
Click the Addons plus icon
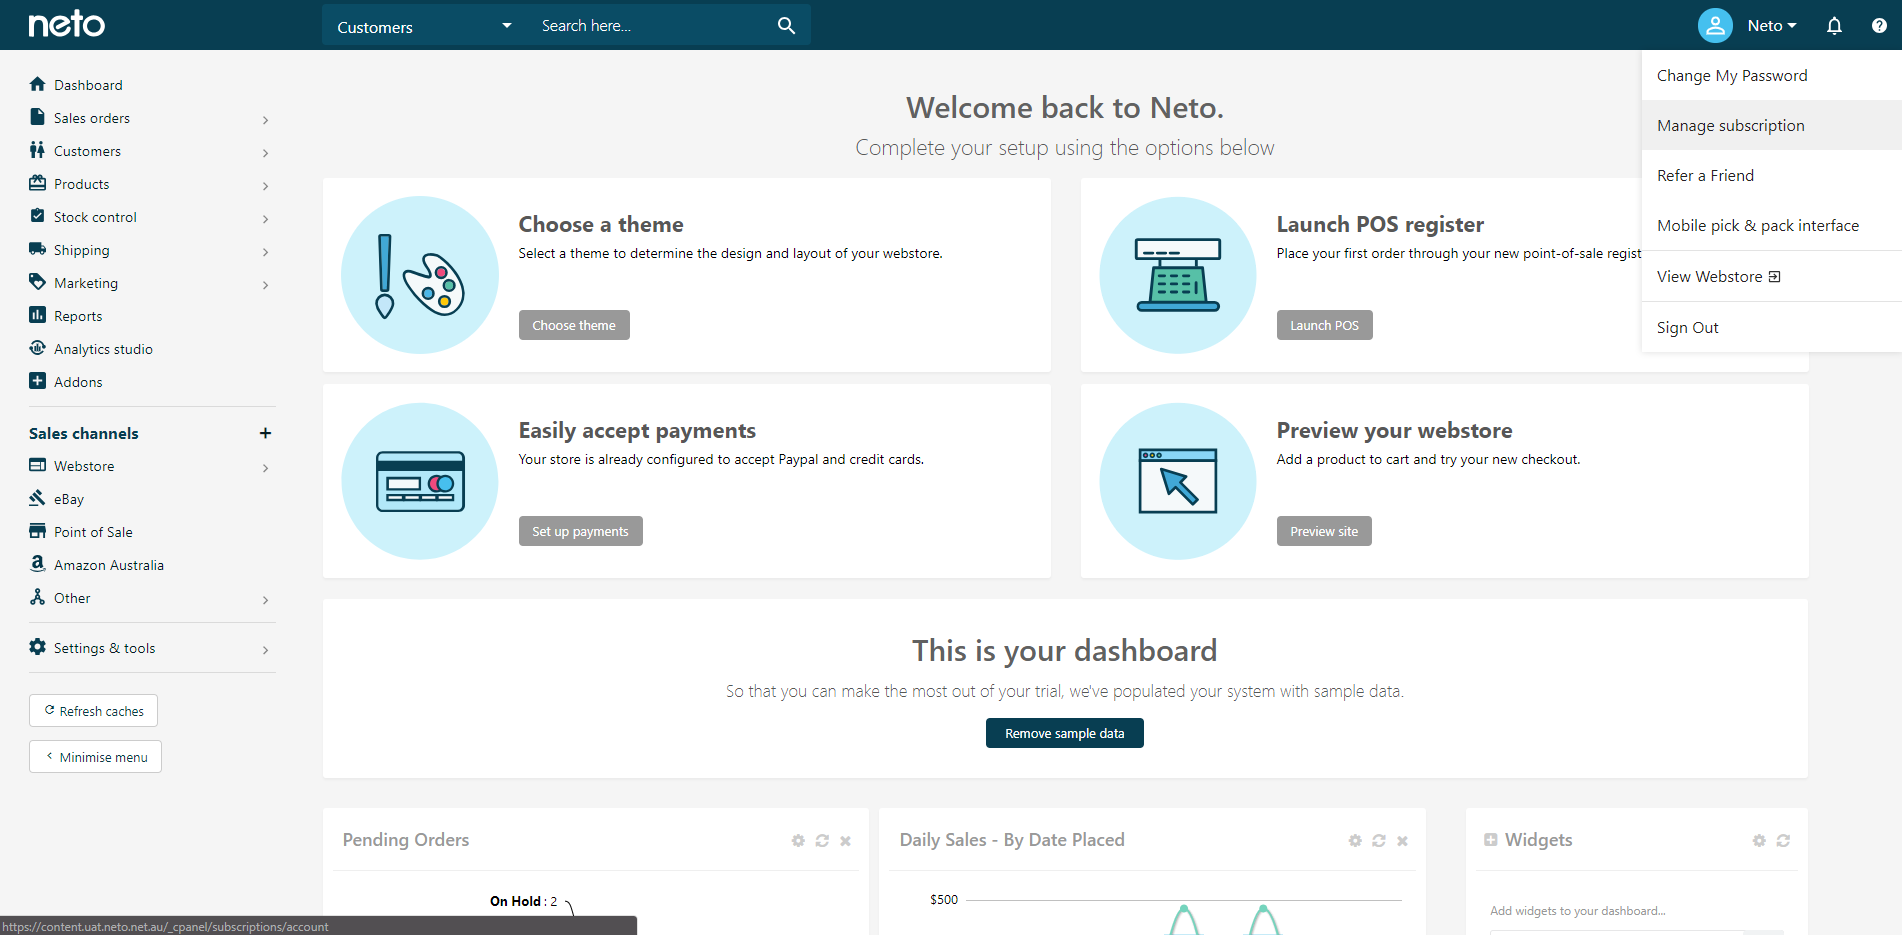(38, 381)
